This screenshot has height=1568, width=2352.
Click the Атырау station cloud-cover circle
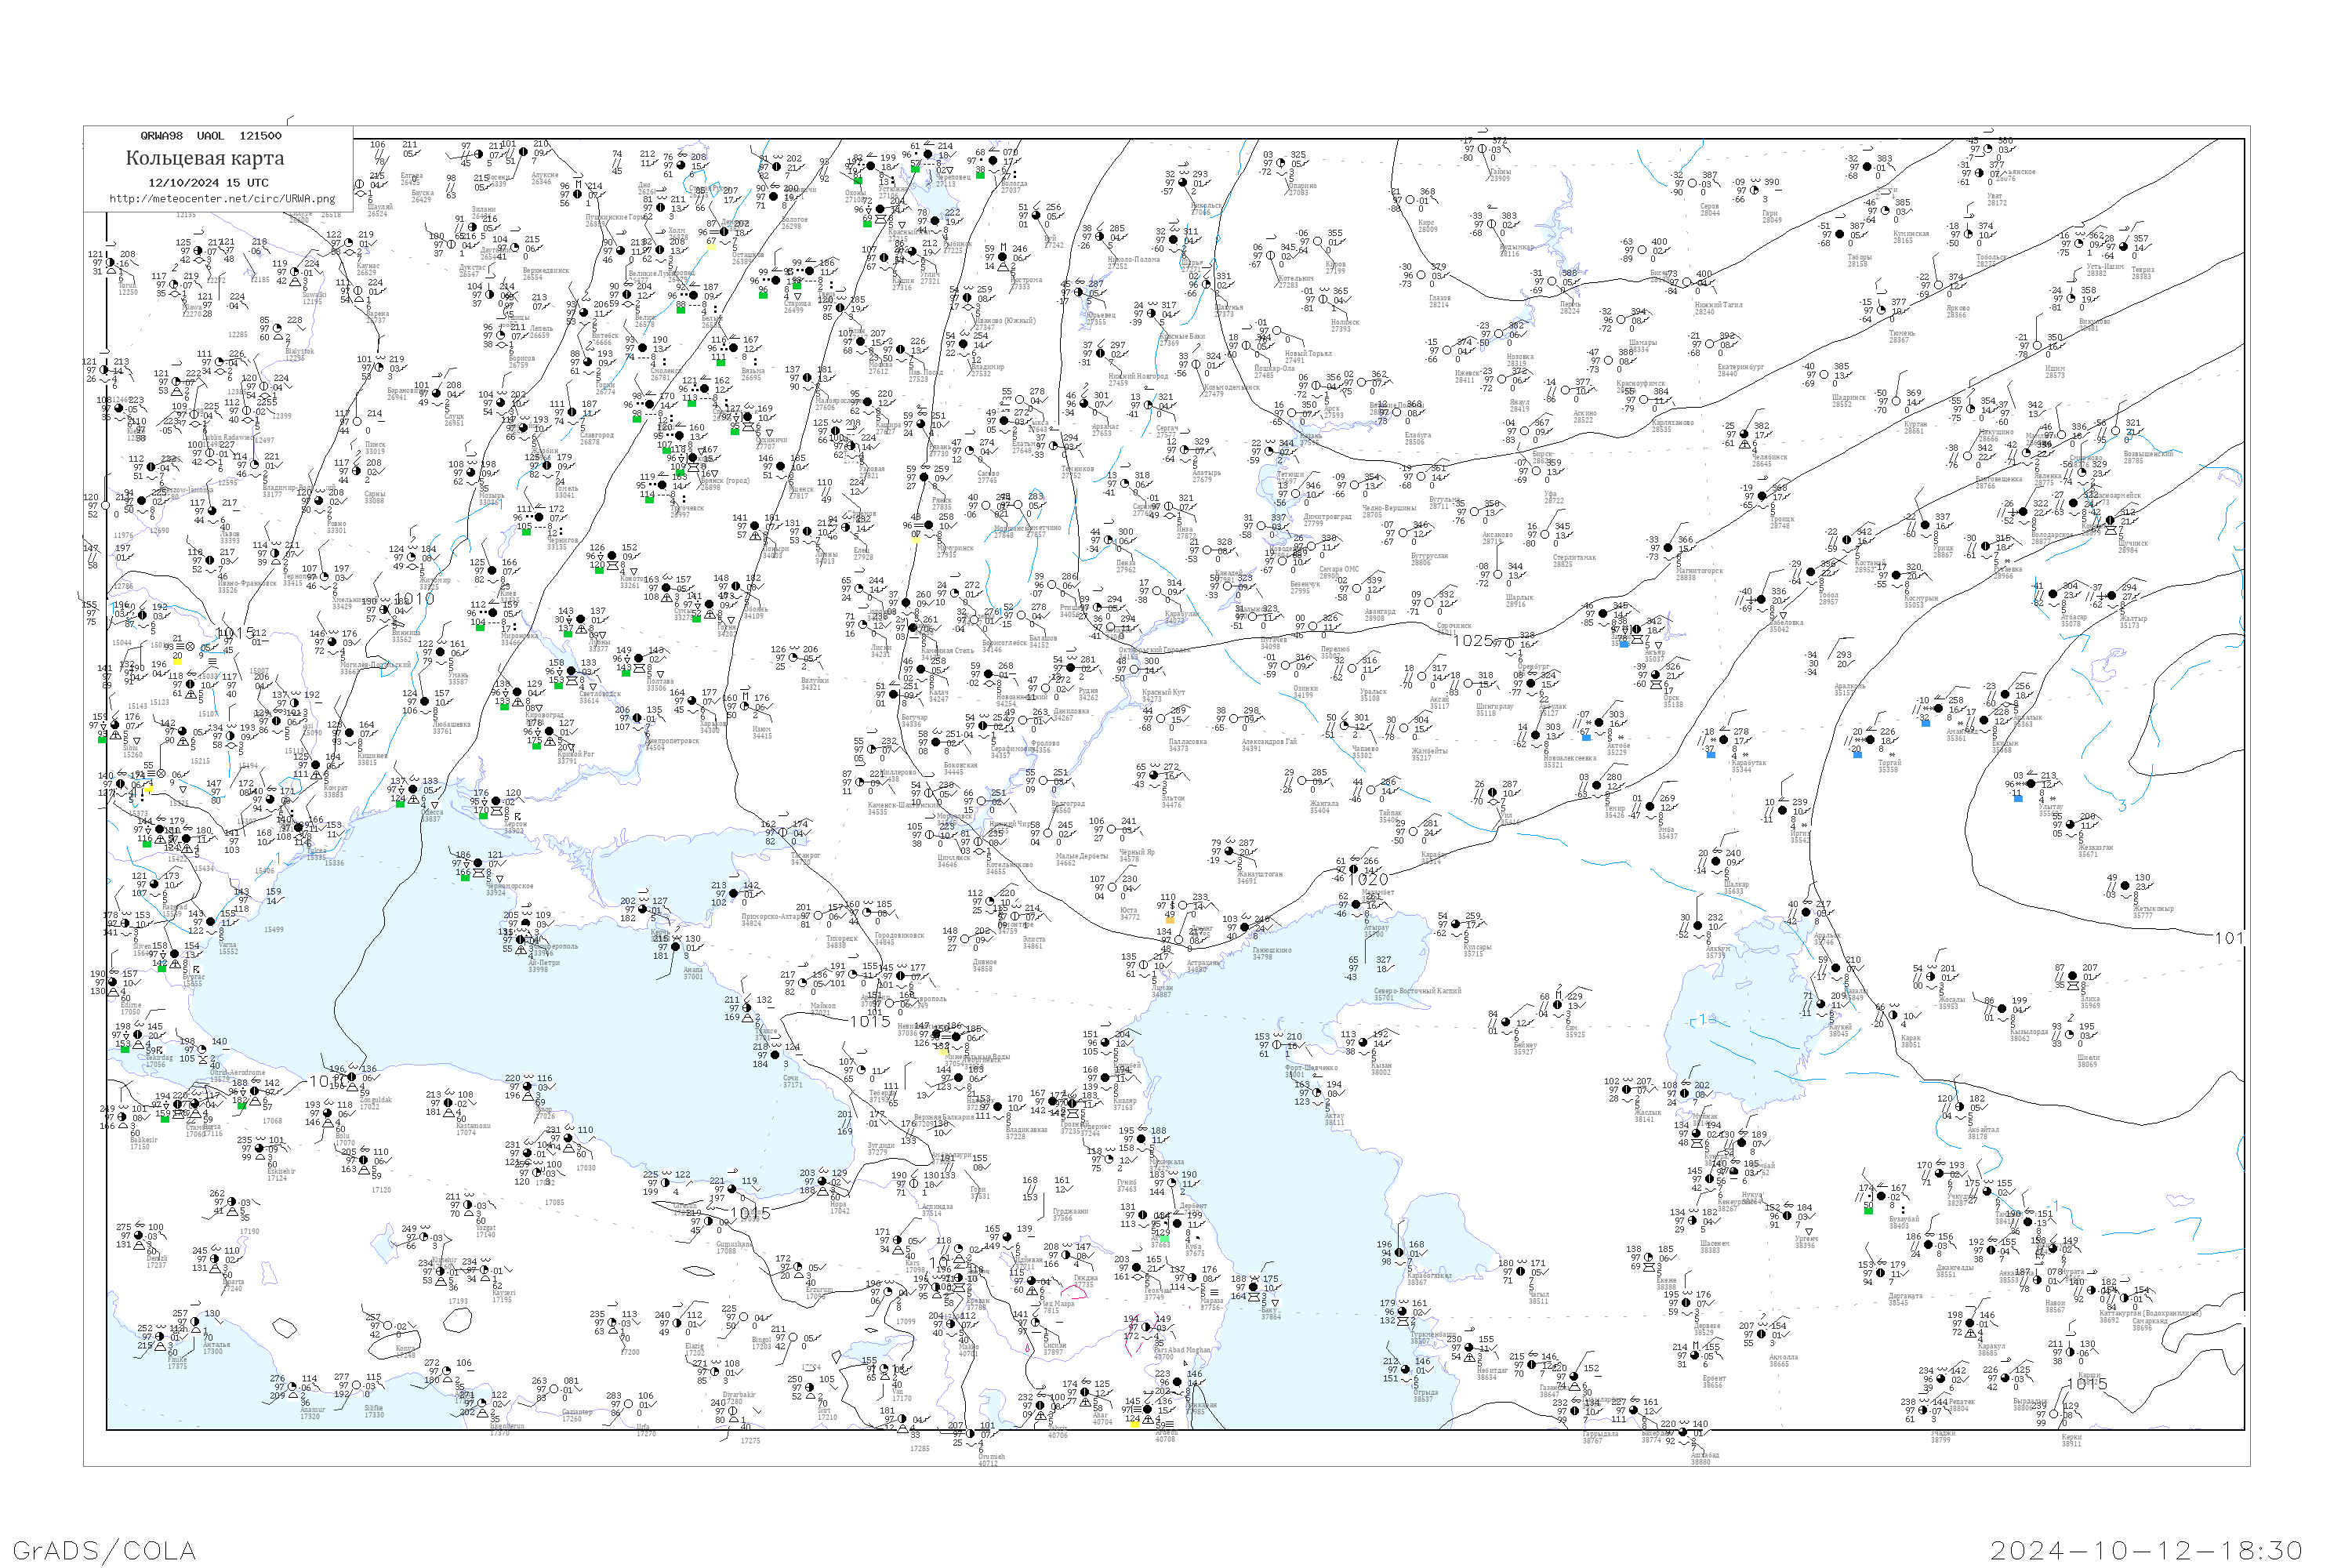(1356, 904)
